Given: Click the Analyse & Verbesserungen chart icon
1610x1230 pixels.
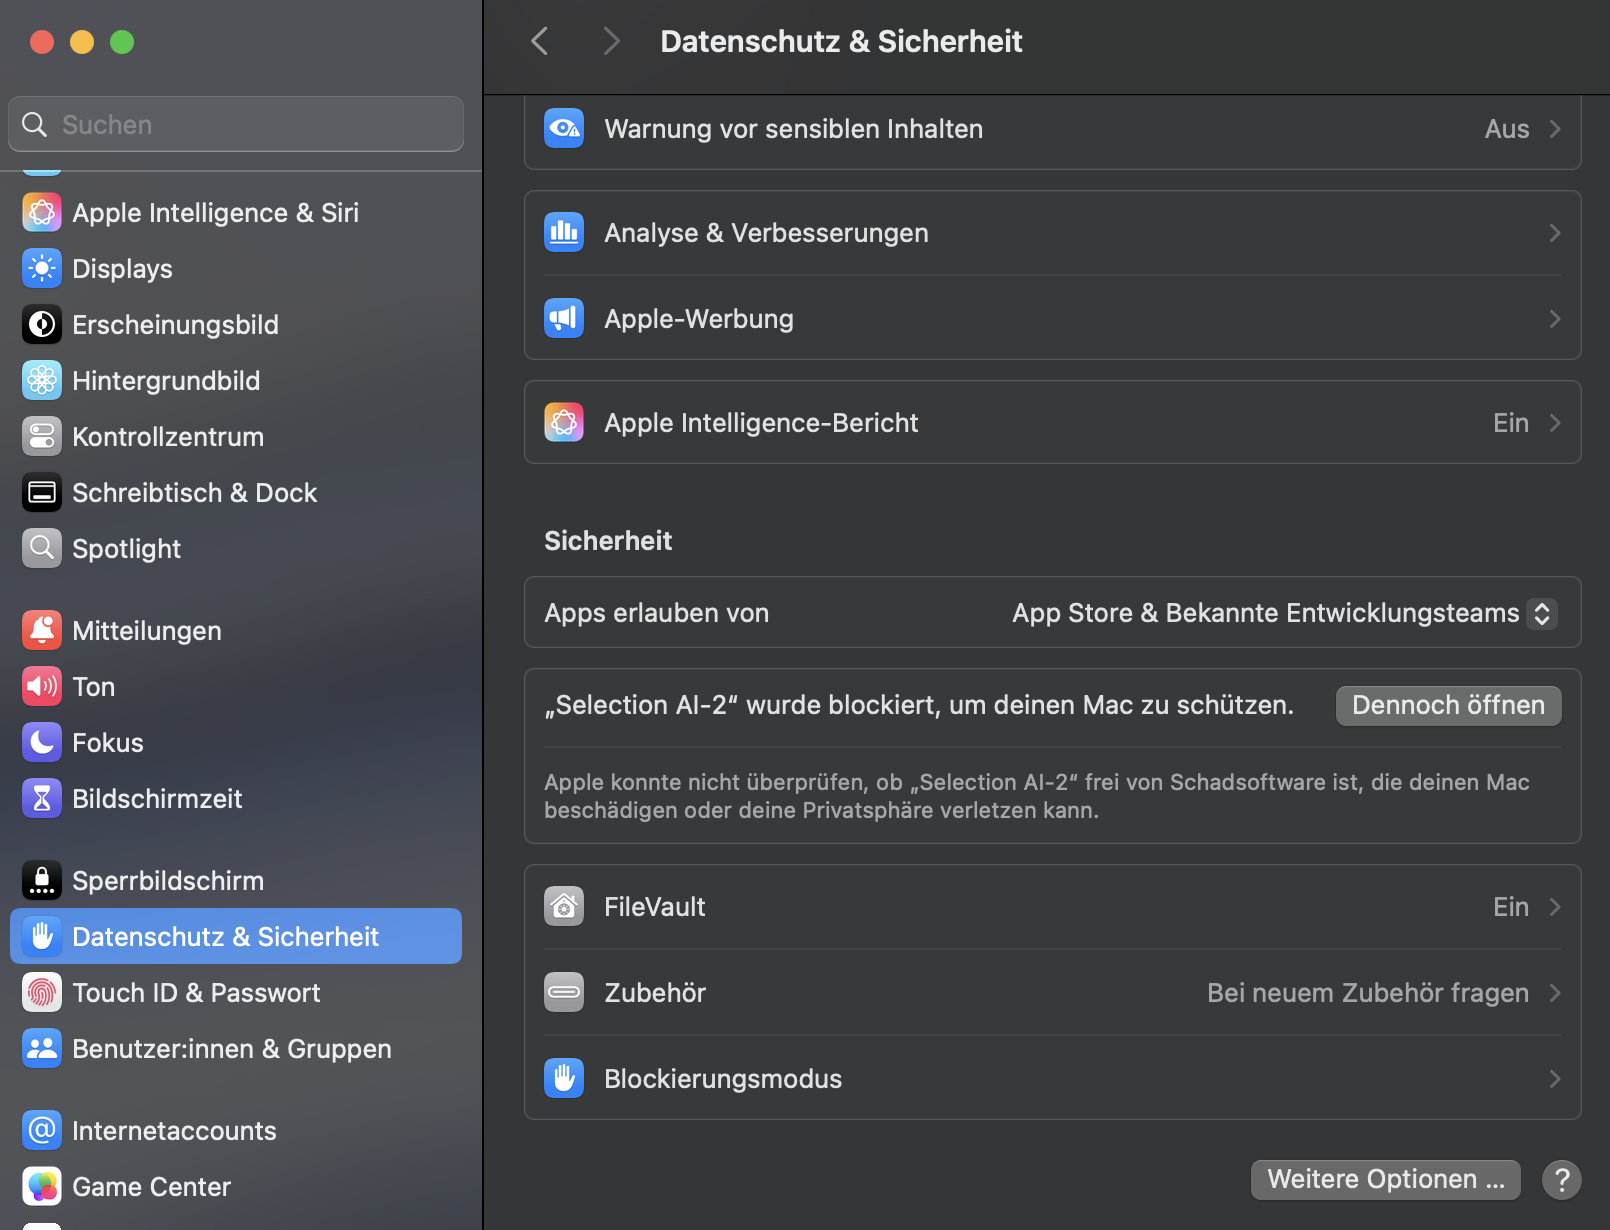Looking at the screenshot, I should click(564, 233).
